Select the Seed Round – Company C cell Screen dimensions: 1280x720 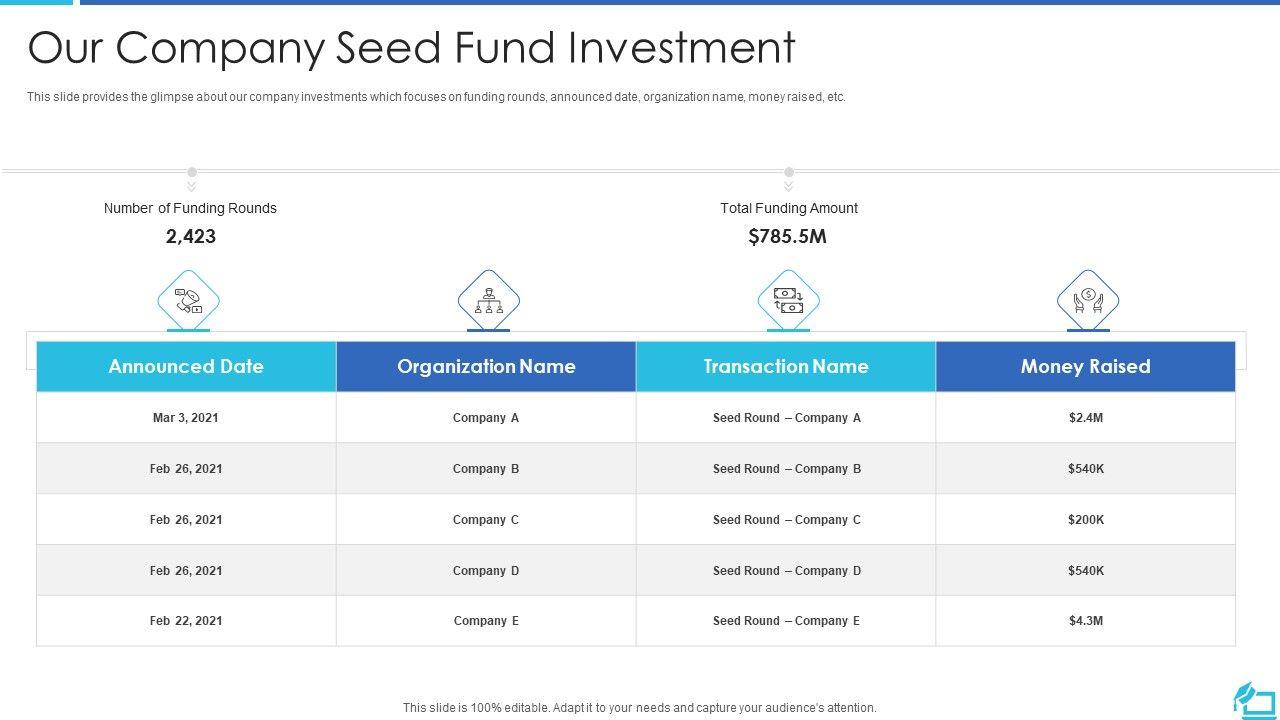point(786,520)
